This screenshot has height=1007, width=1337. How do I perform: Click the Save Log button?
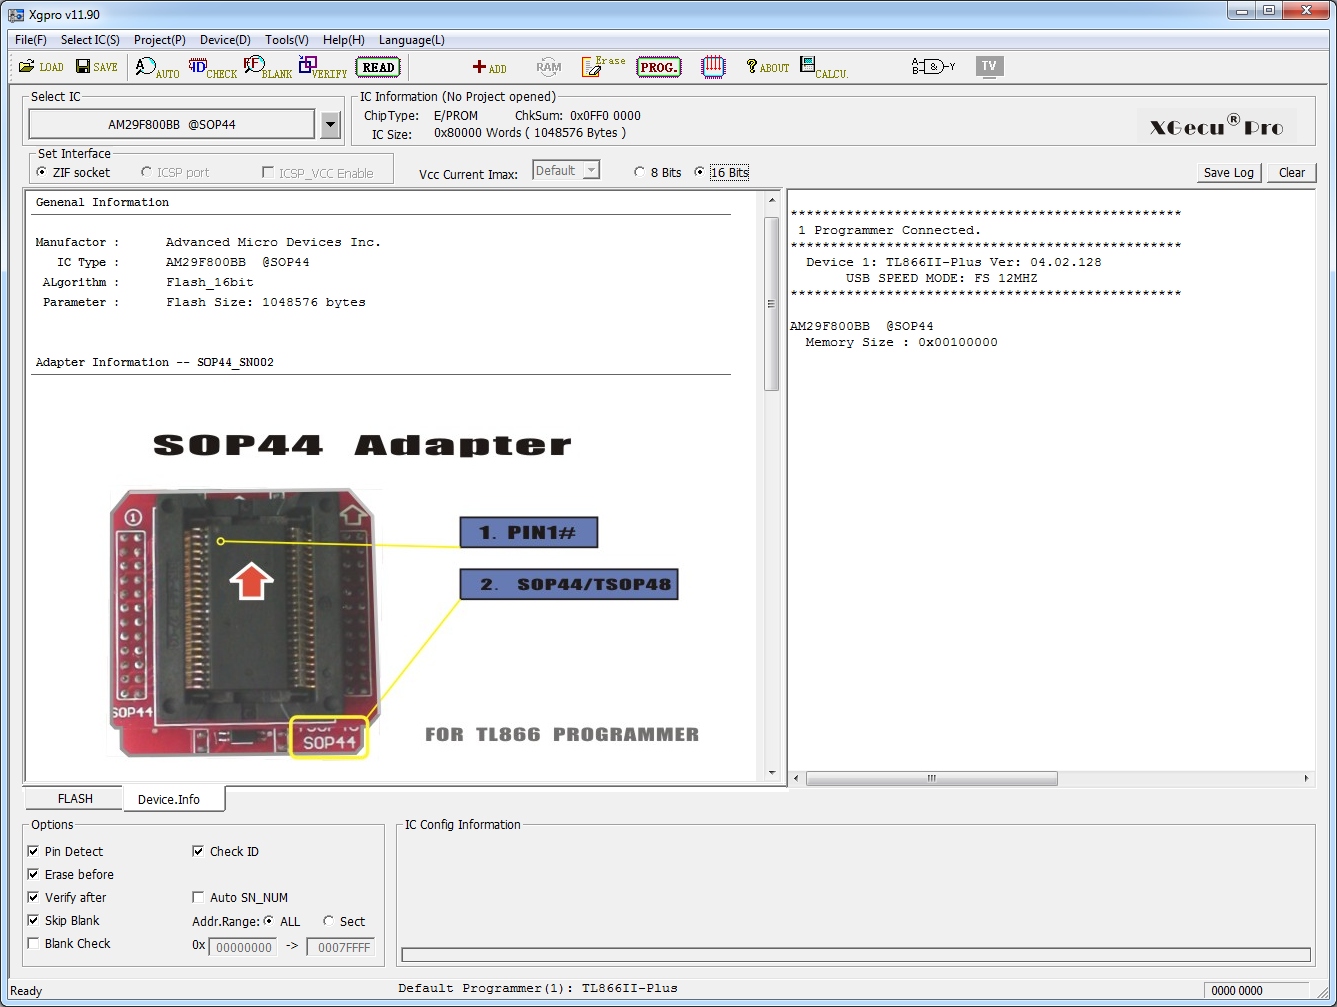[1228, 173]
